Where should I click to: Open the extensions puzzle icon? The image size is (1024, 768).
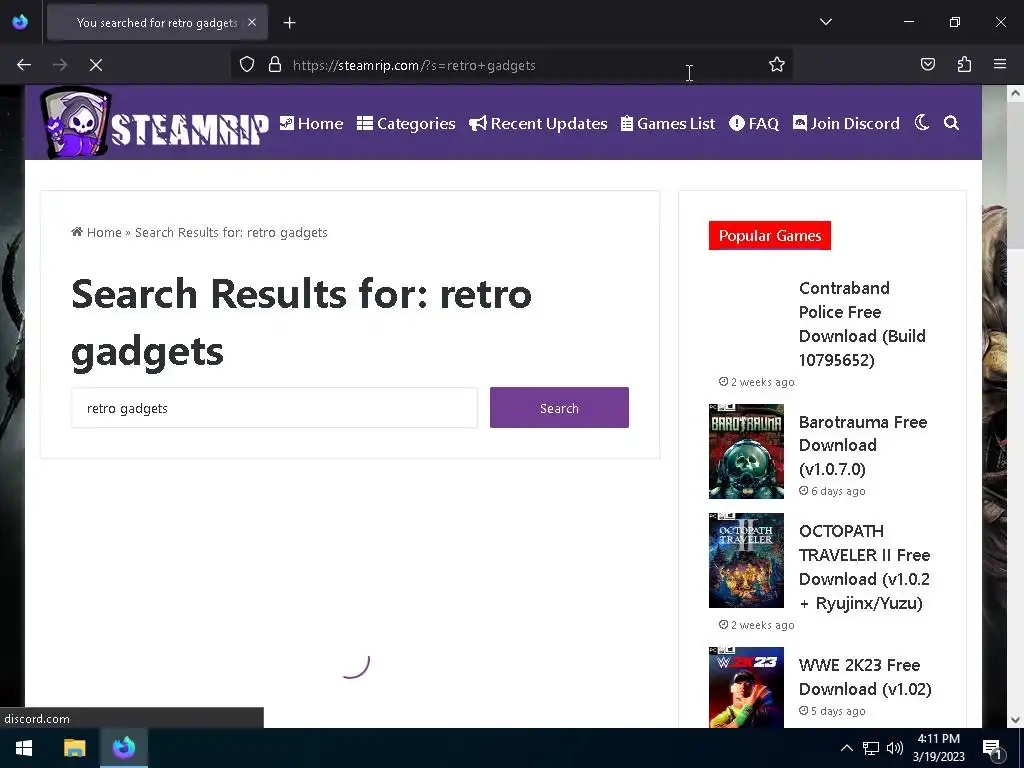(x=964, y=65)
